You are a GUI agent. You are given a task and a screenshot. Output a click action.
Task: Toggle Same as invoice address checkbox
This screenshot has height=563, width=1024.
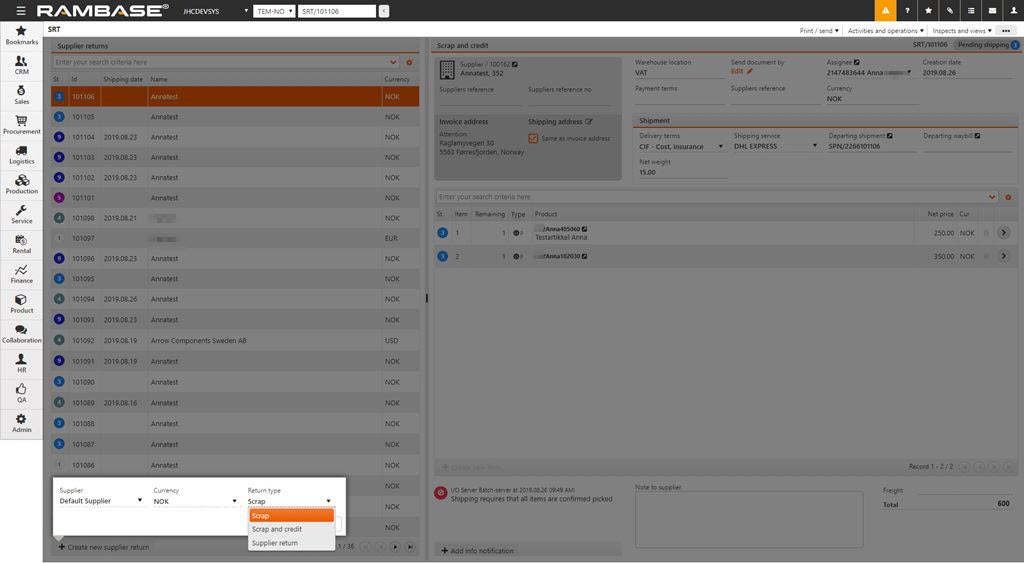pyautogui.click(x=533, y=139)
